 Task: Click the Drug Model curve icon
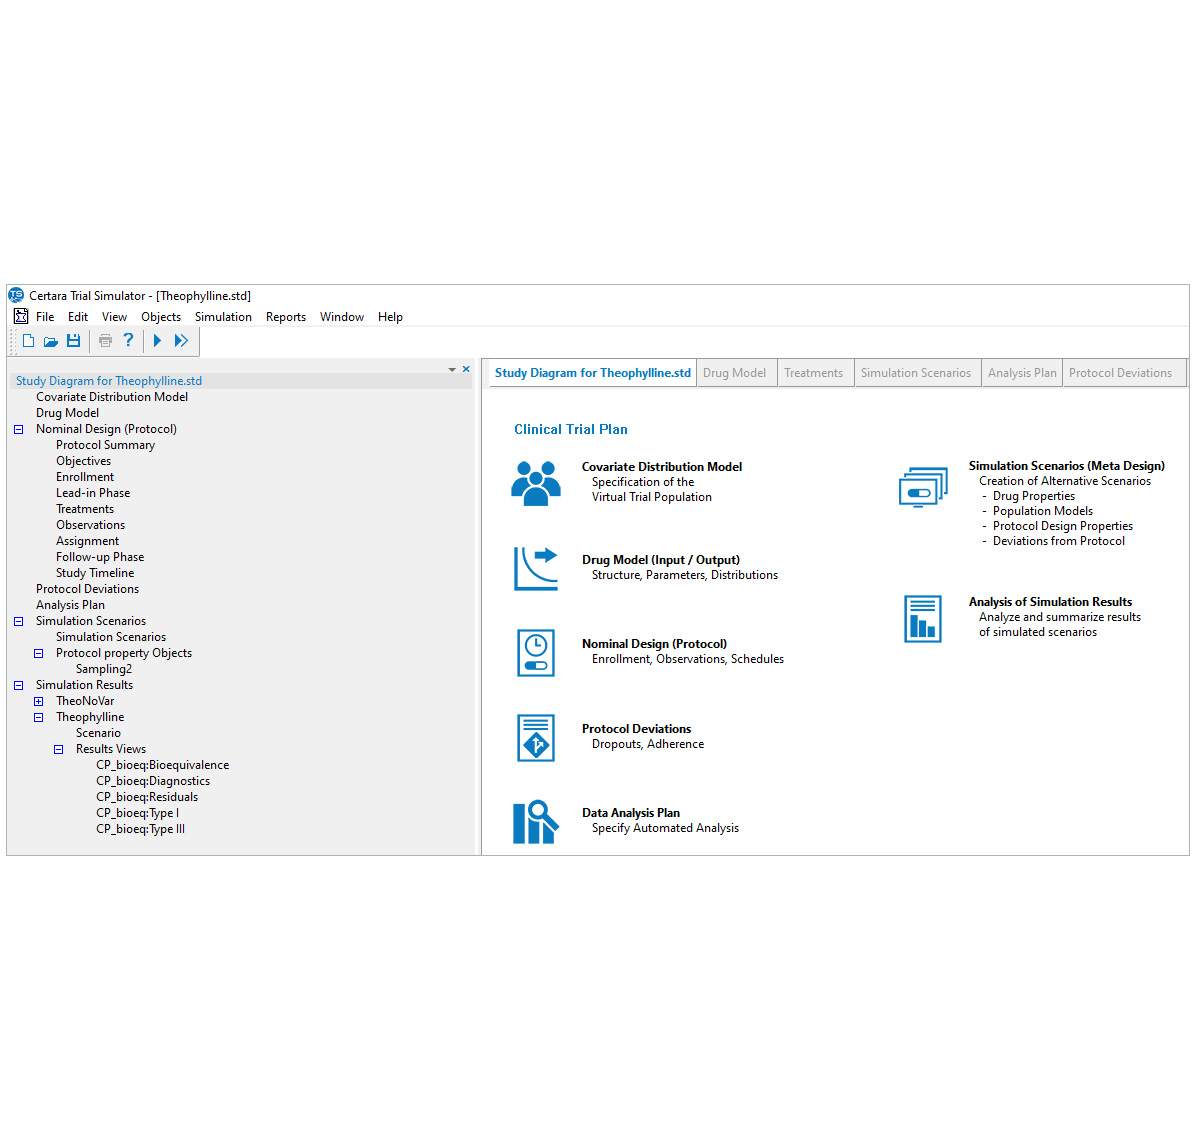(x=535, y=569)
